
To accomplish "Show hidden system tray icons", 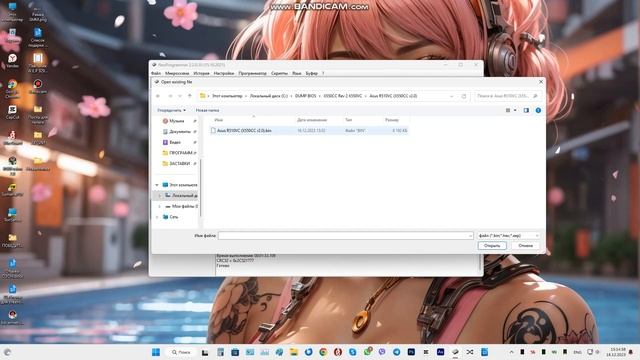I will click(511, 352).
